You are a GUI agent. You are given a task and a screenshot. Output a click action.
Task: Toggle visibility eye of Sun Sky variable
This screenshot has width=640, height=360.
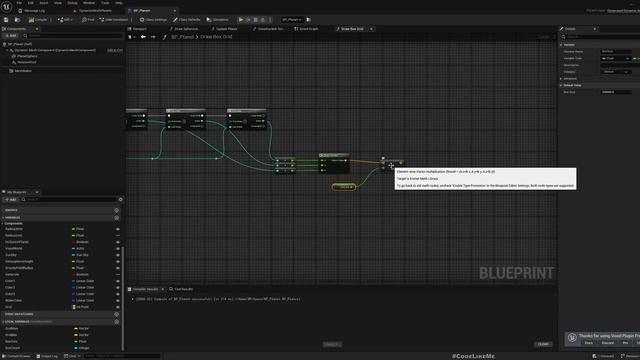[118, 255]
